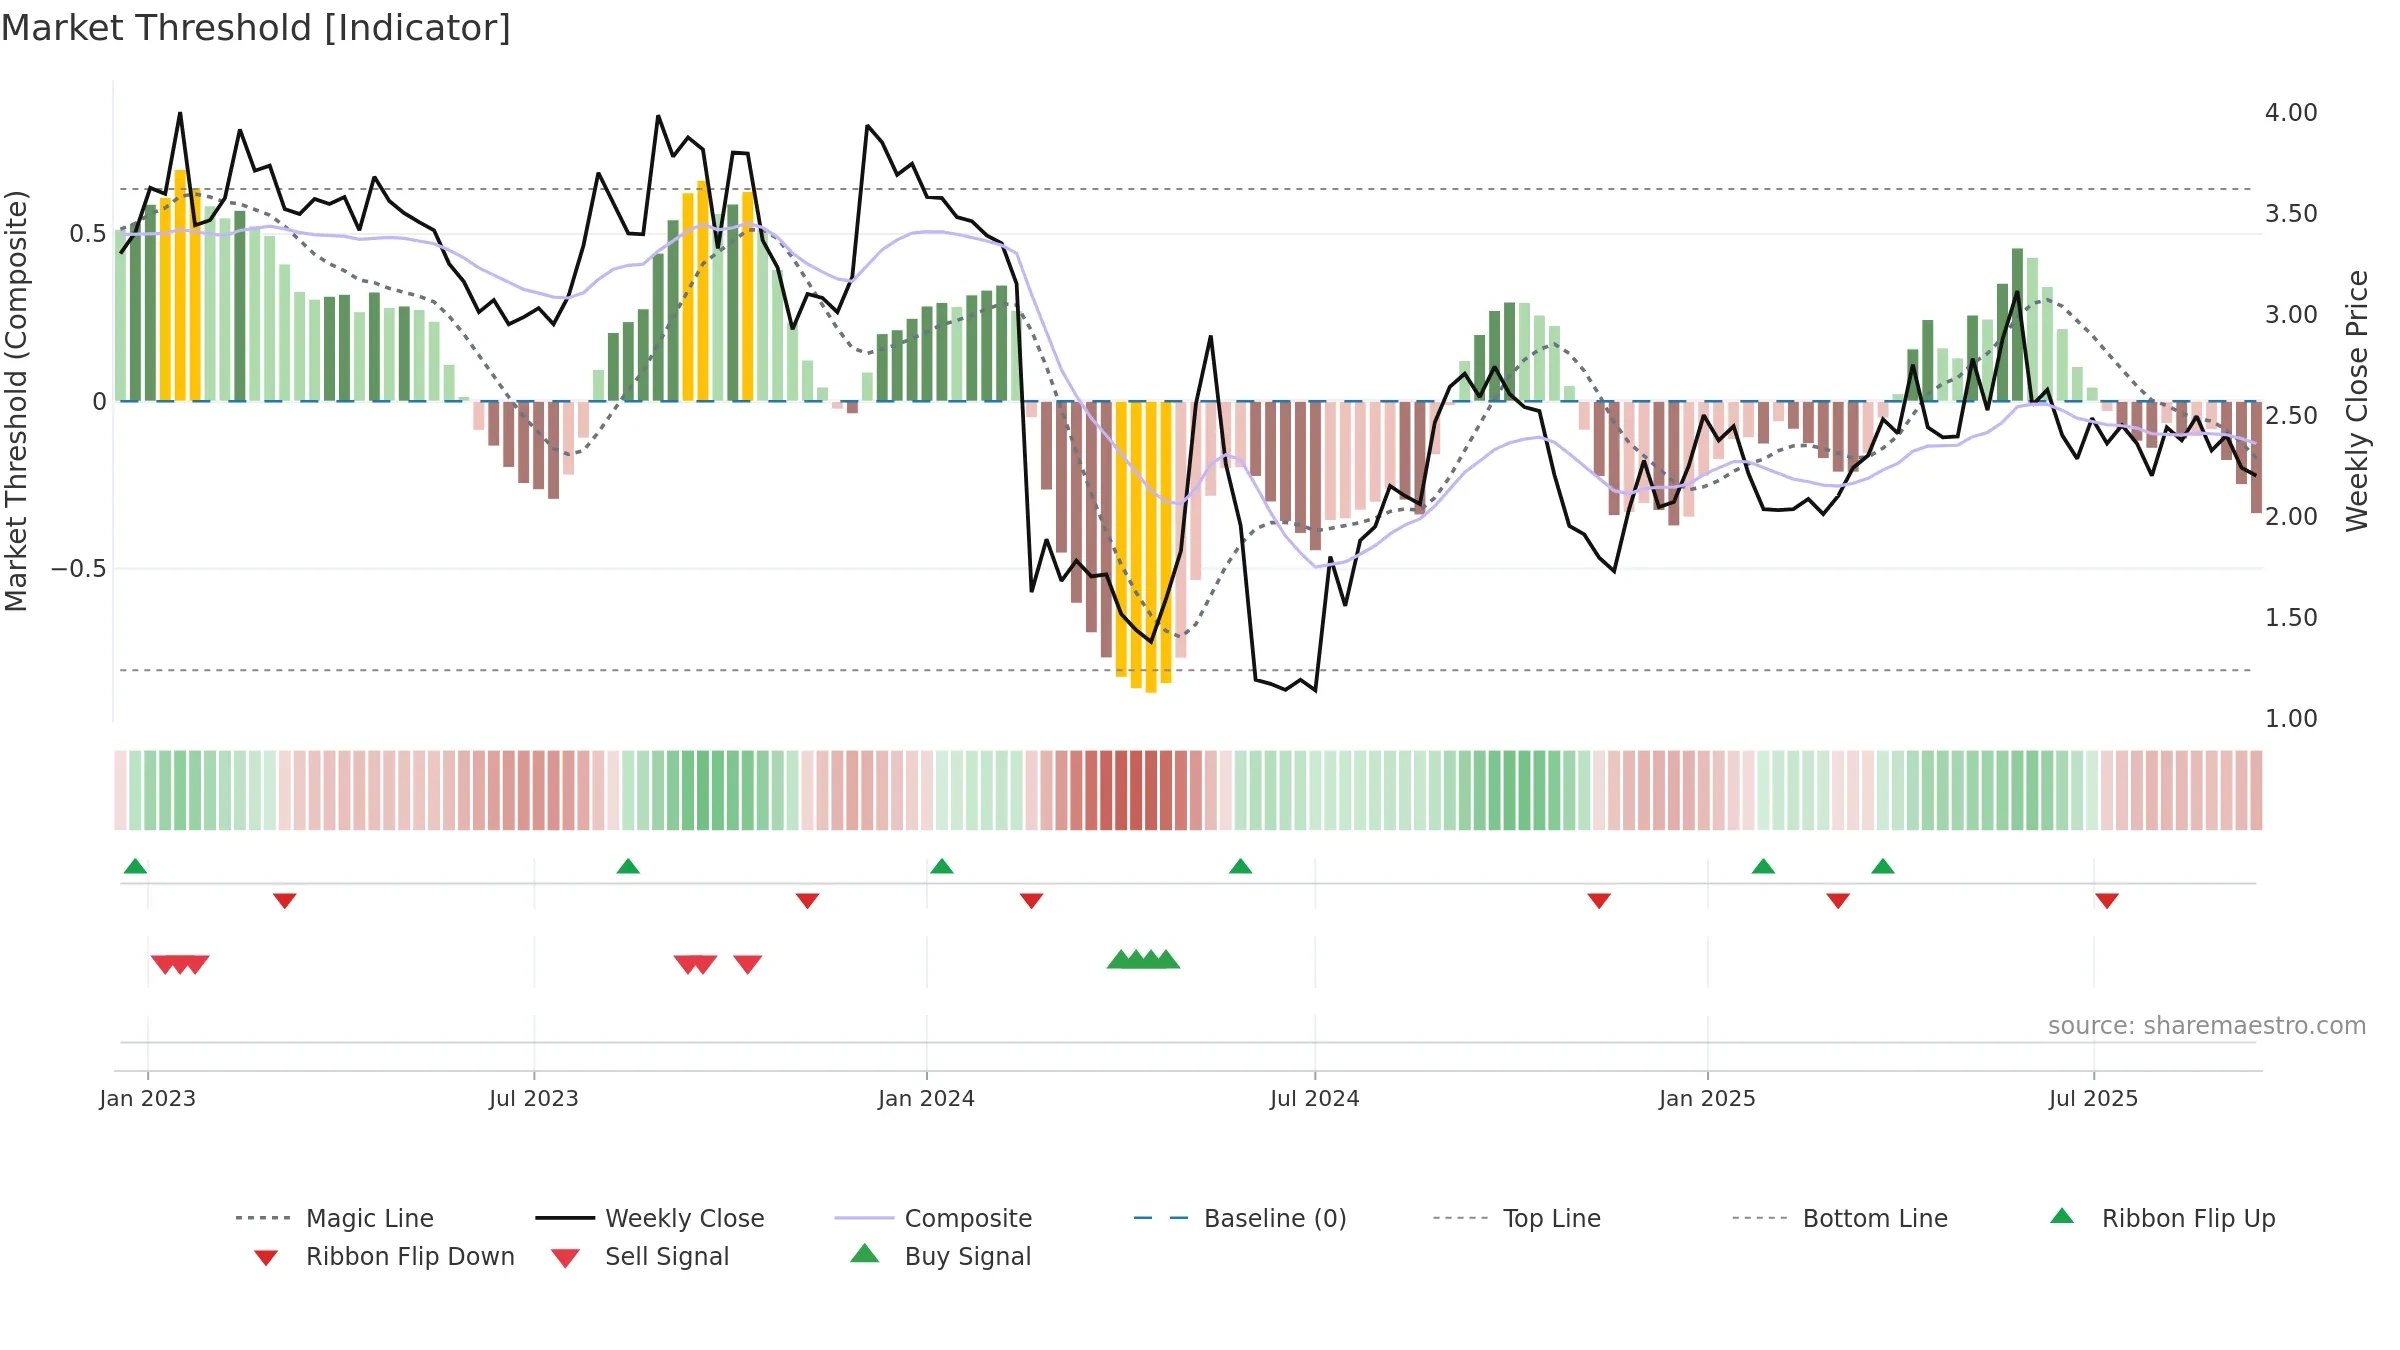Click the lone sell signal marker in autumn 2023
Image resolution: width=2400 pixels, height=1350 pixels.
748,964
